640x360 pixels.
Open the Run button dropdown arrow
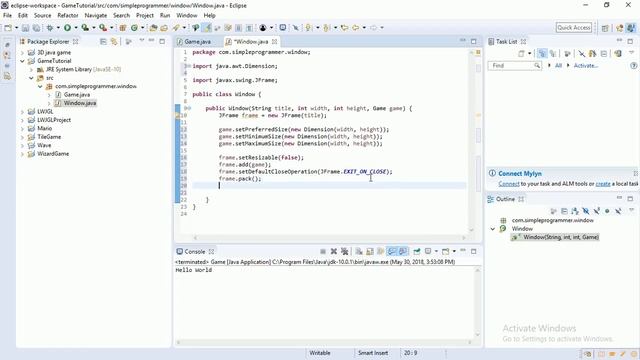(x=76, y=28)
